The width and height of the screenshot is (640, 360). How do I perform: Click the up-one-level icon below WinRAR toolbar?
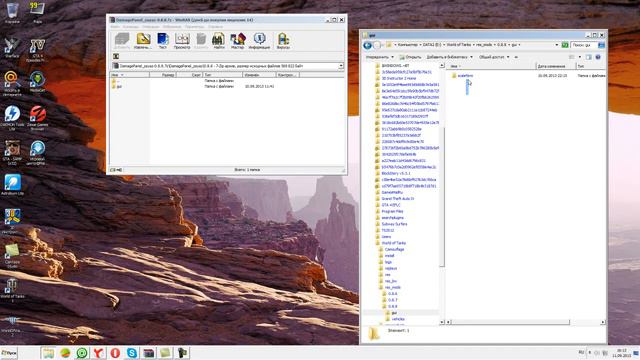tap(116, 56)
